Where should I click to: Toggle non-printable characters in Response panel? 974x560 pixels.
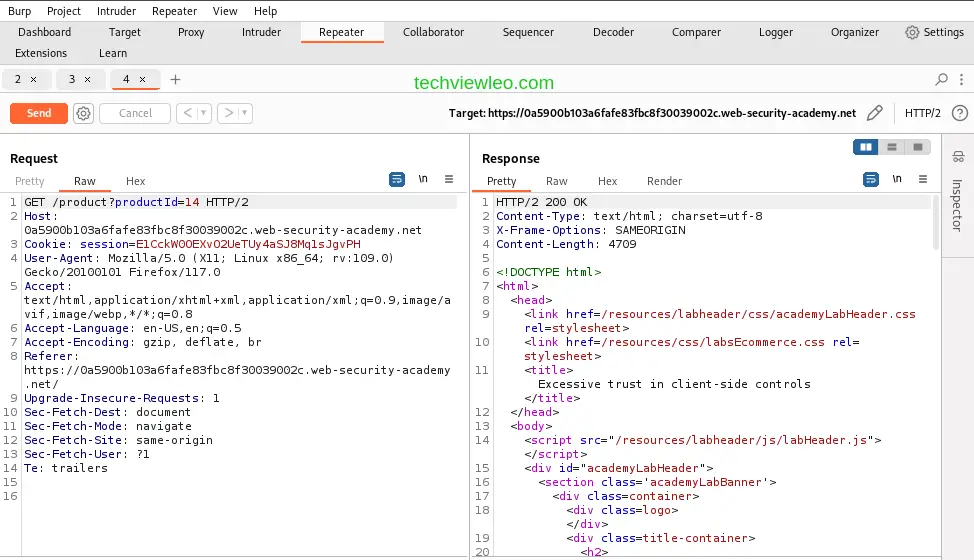pos(897,180)
